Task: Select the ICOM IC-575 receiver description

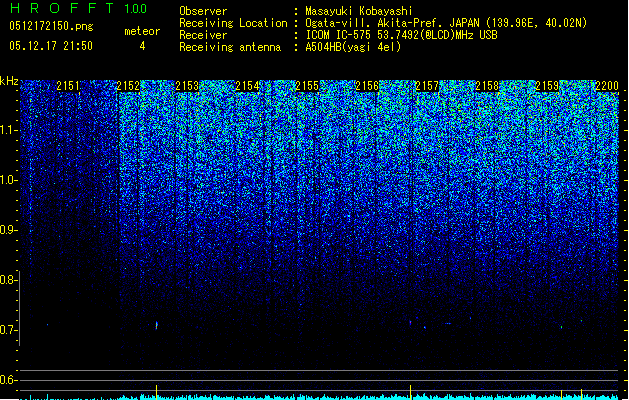Action: [402, 35]
